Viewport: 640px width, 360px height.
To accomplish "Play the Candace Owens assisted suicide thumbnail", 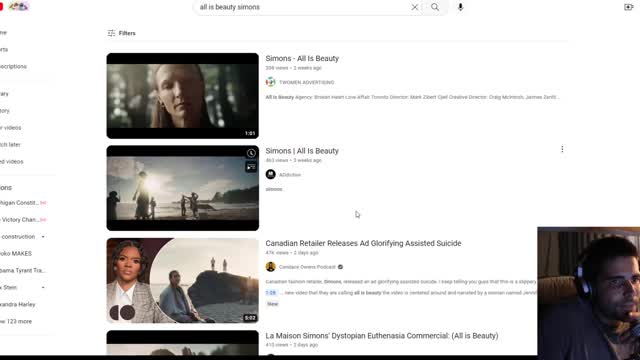I will pyautogui.click(x=182, y=280).
